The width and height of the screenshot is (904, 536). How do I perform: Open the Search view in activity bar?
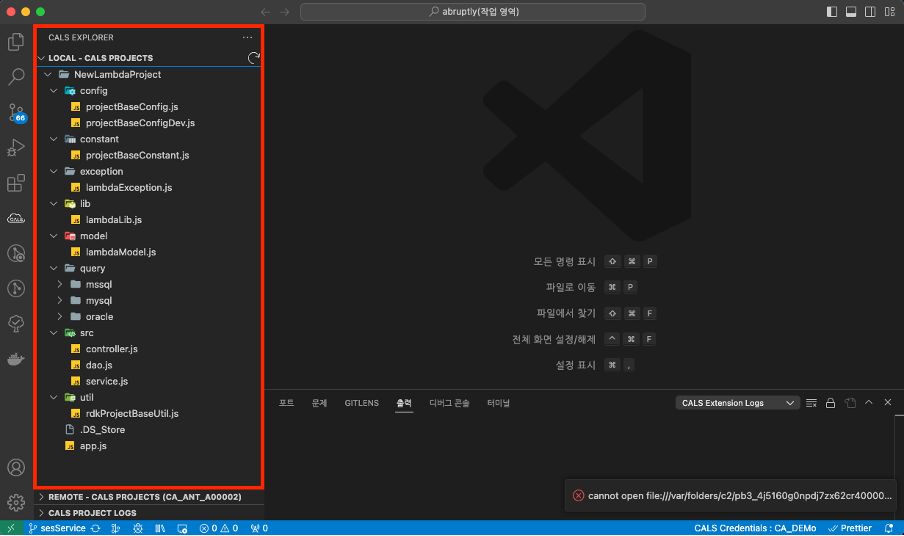pyautogui.click(x=16, y=77)
